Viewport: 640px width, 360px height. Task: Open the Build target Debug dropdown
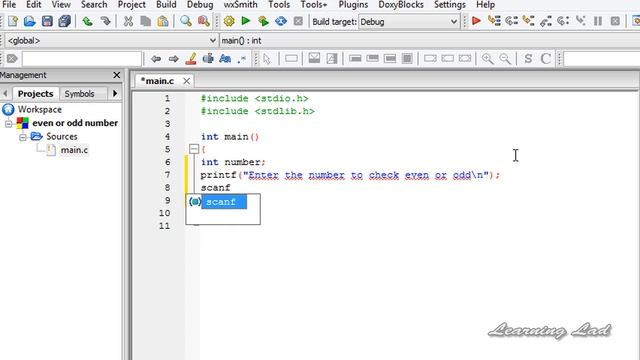[x=409, y=22]
